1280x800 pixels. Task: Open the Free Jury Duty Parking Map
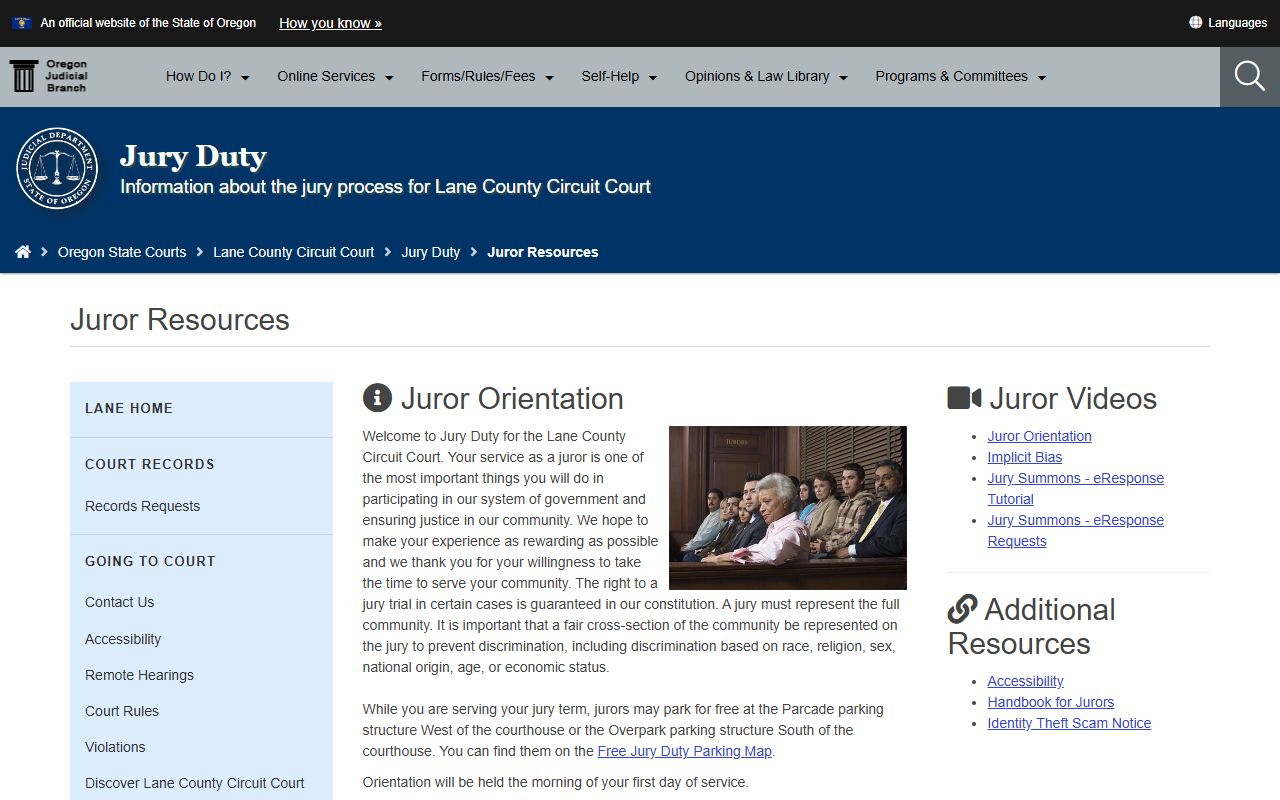point(685,751)
